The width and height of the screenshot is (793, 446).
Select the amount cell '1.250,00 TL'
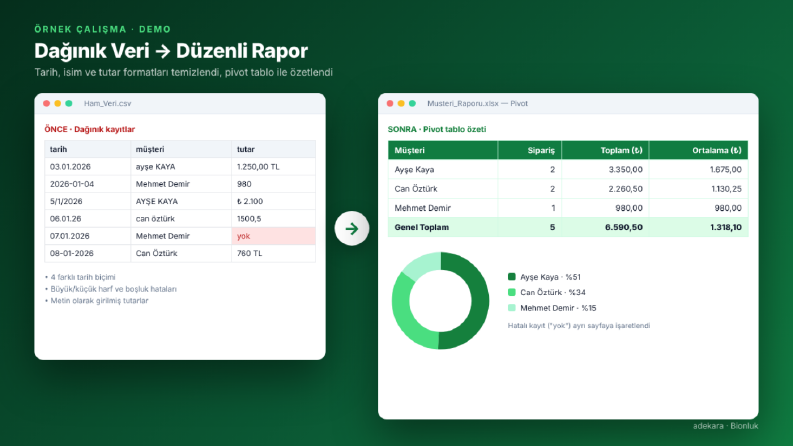click(x=274, y=166)
